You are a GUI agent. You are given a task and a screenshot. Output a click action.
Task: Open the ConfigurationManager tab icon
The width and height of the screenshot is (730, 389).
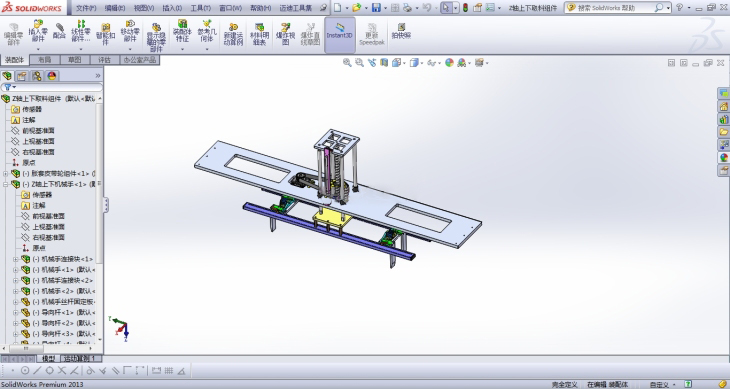(36, 76)
